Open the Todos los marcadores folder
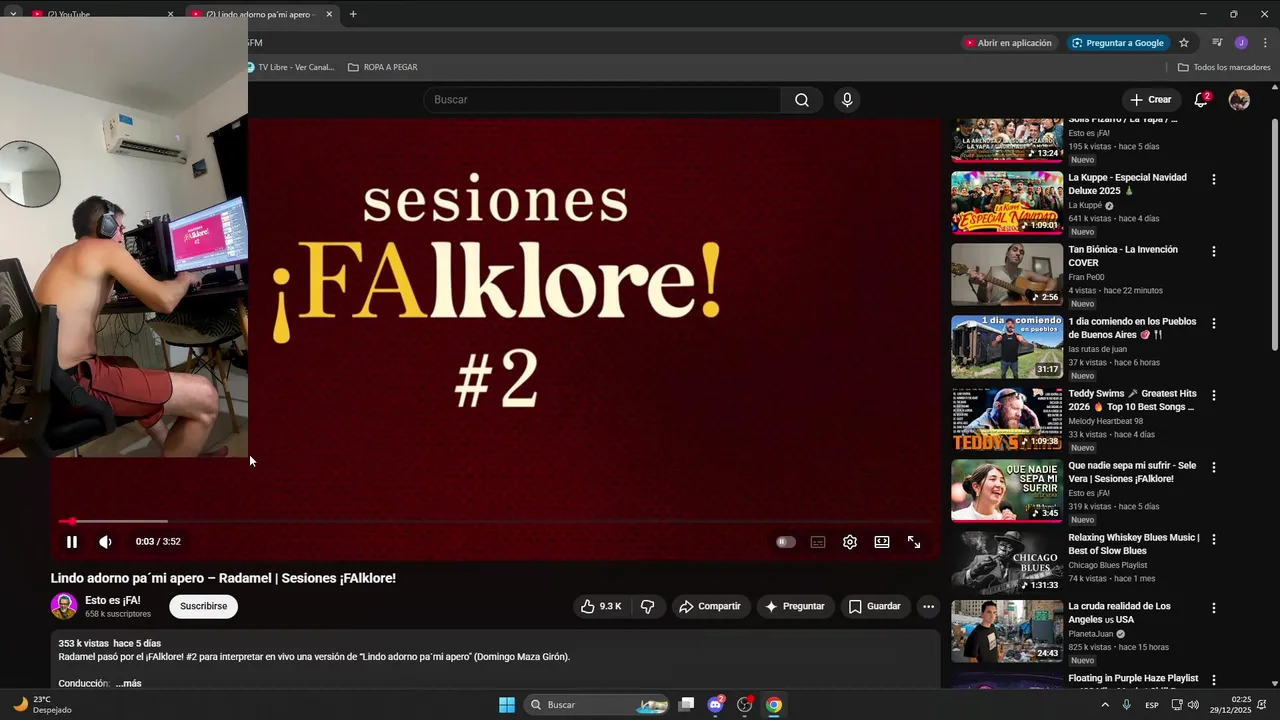The image size is (1280, 720). pyautogui.click(x=1224, y=67)
